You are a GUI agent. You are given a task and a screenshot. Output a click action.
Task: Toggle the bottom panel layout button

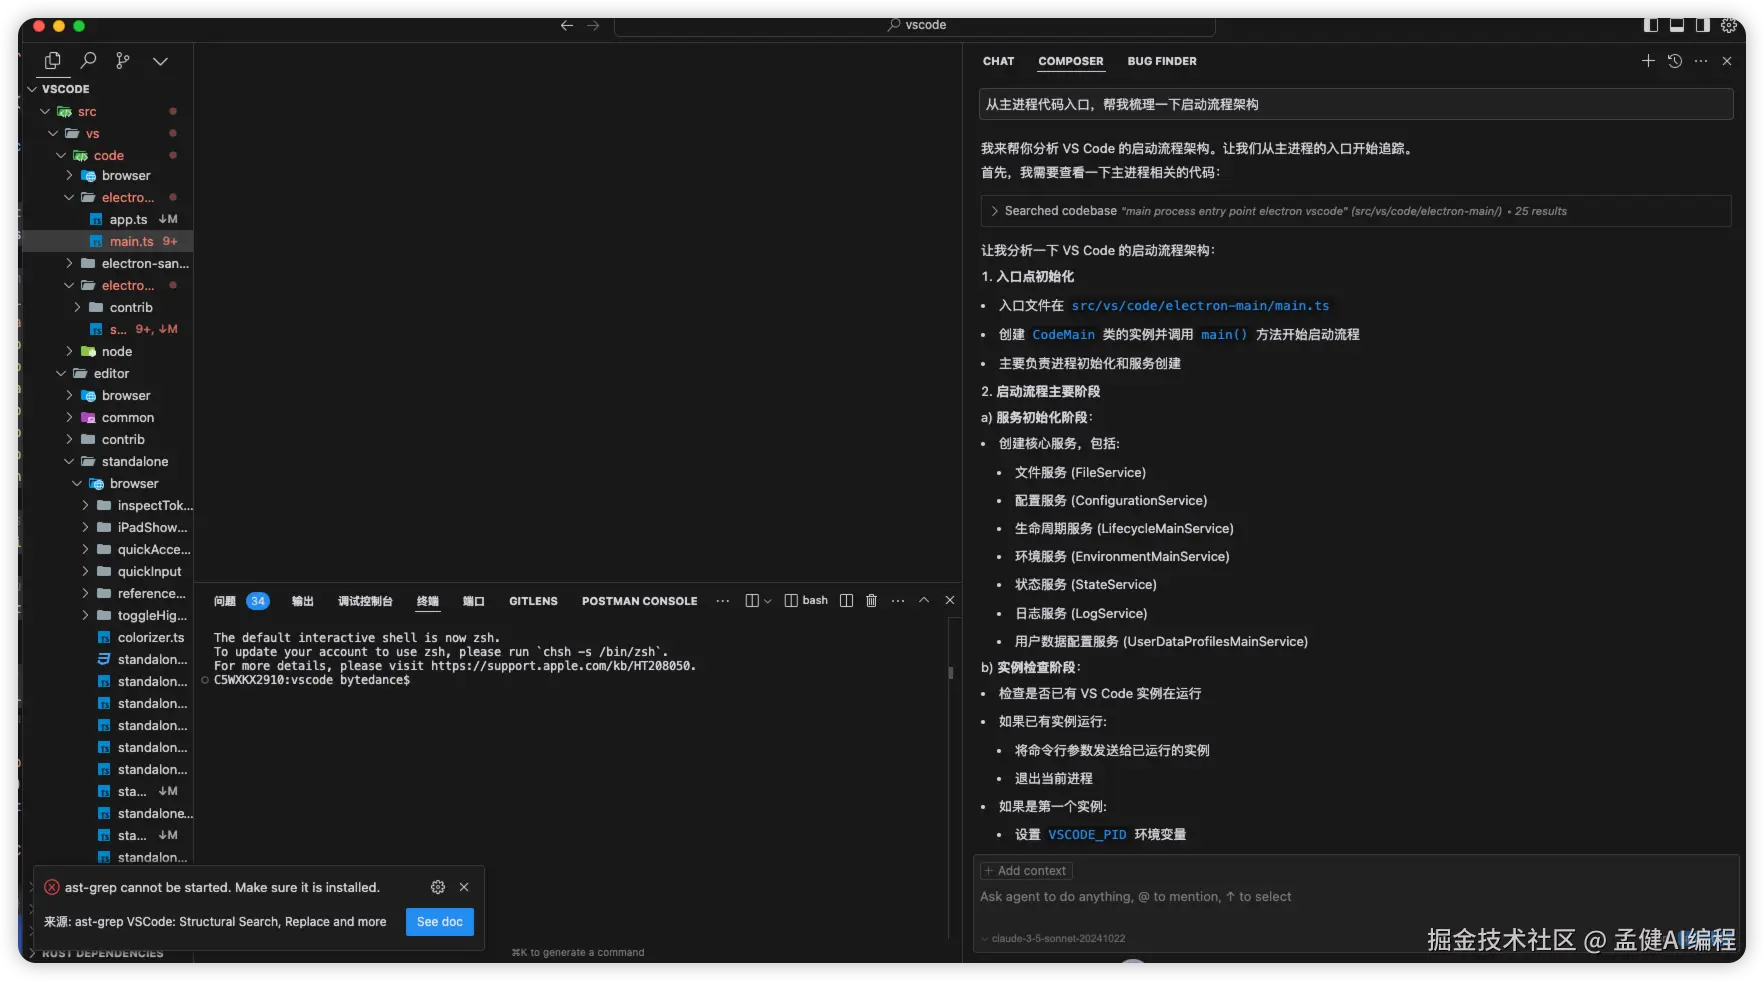1677,25
